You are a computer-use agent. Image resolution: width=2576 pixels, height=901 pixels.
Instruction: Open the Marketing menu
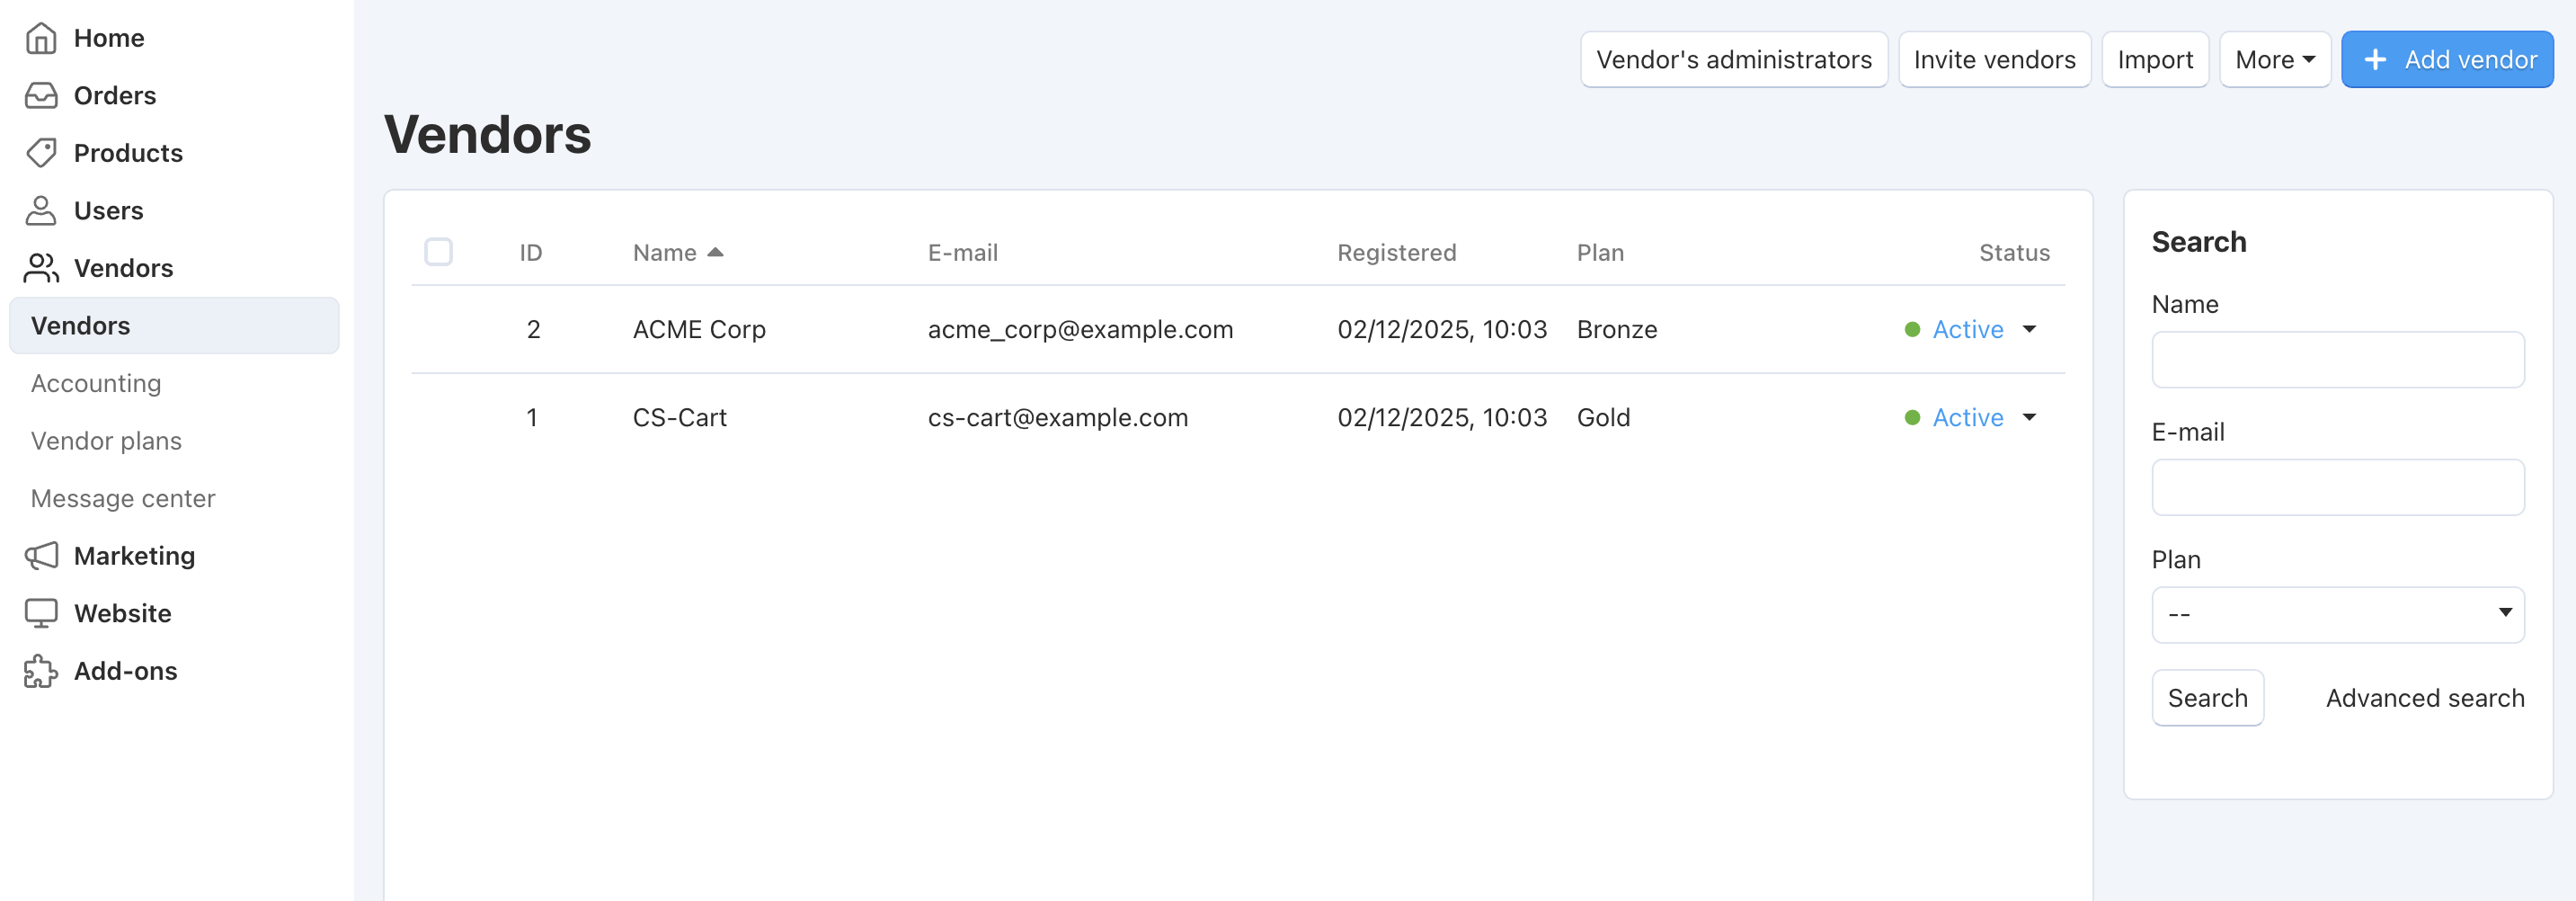point(134,556)
